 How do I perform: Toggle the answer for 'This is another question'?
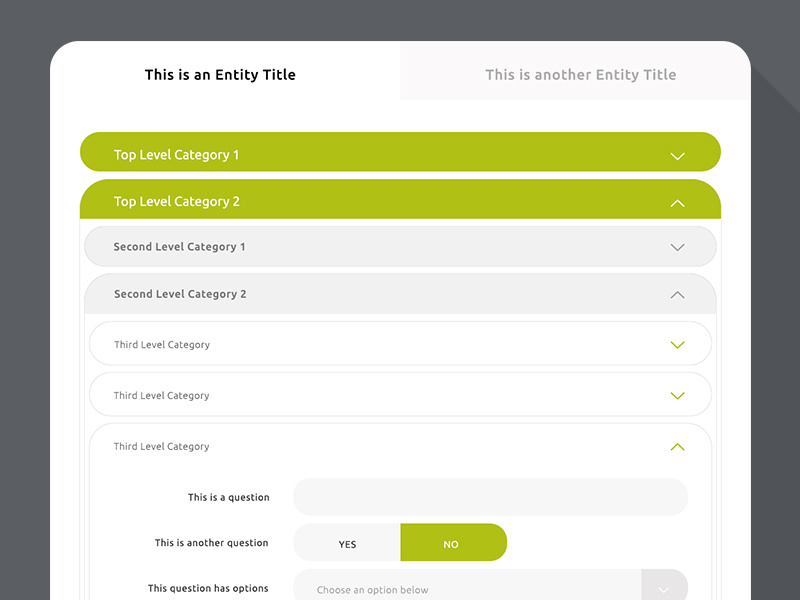click(x=346, y=543)
